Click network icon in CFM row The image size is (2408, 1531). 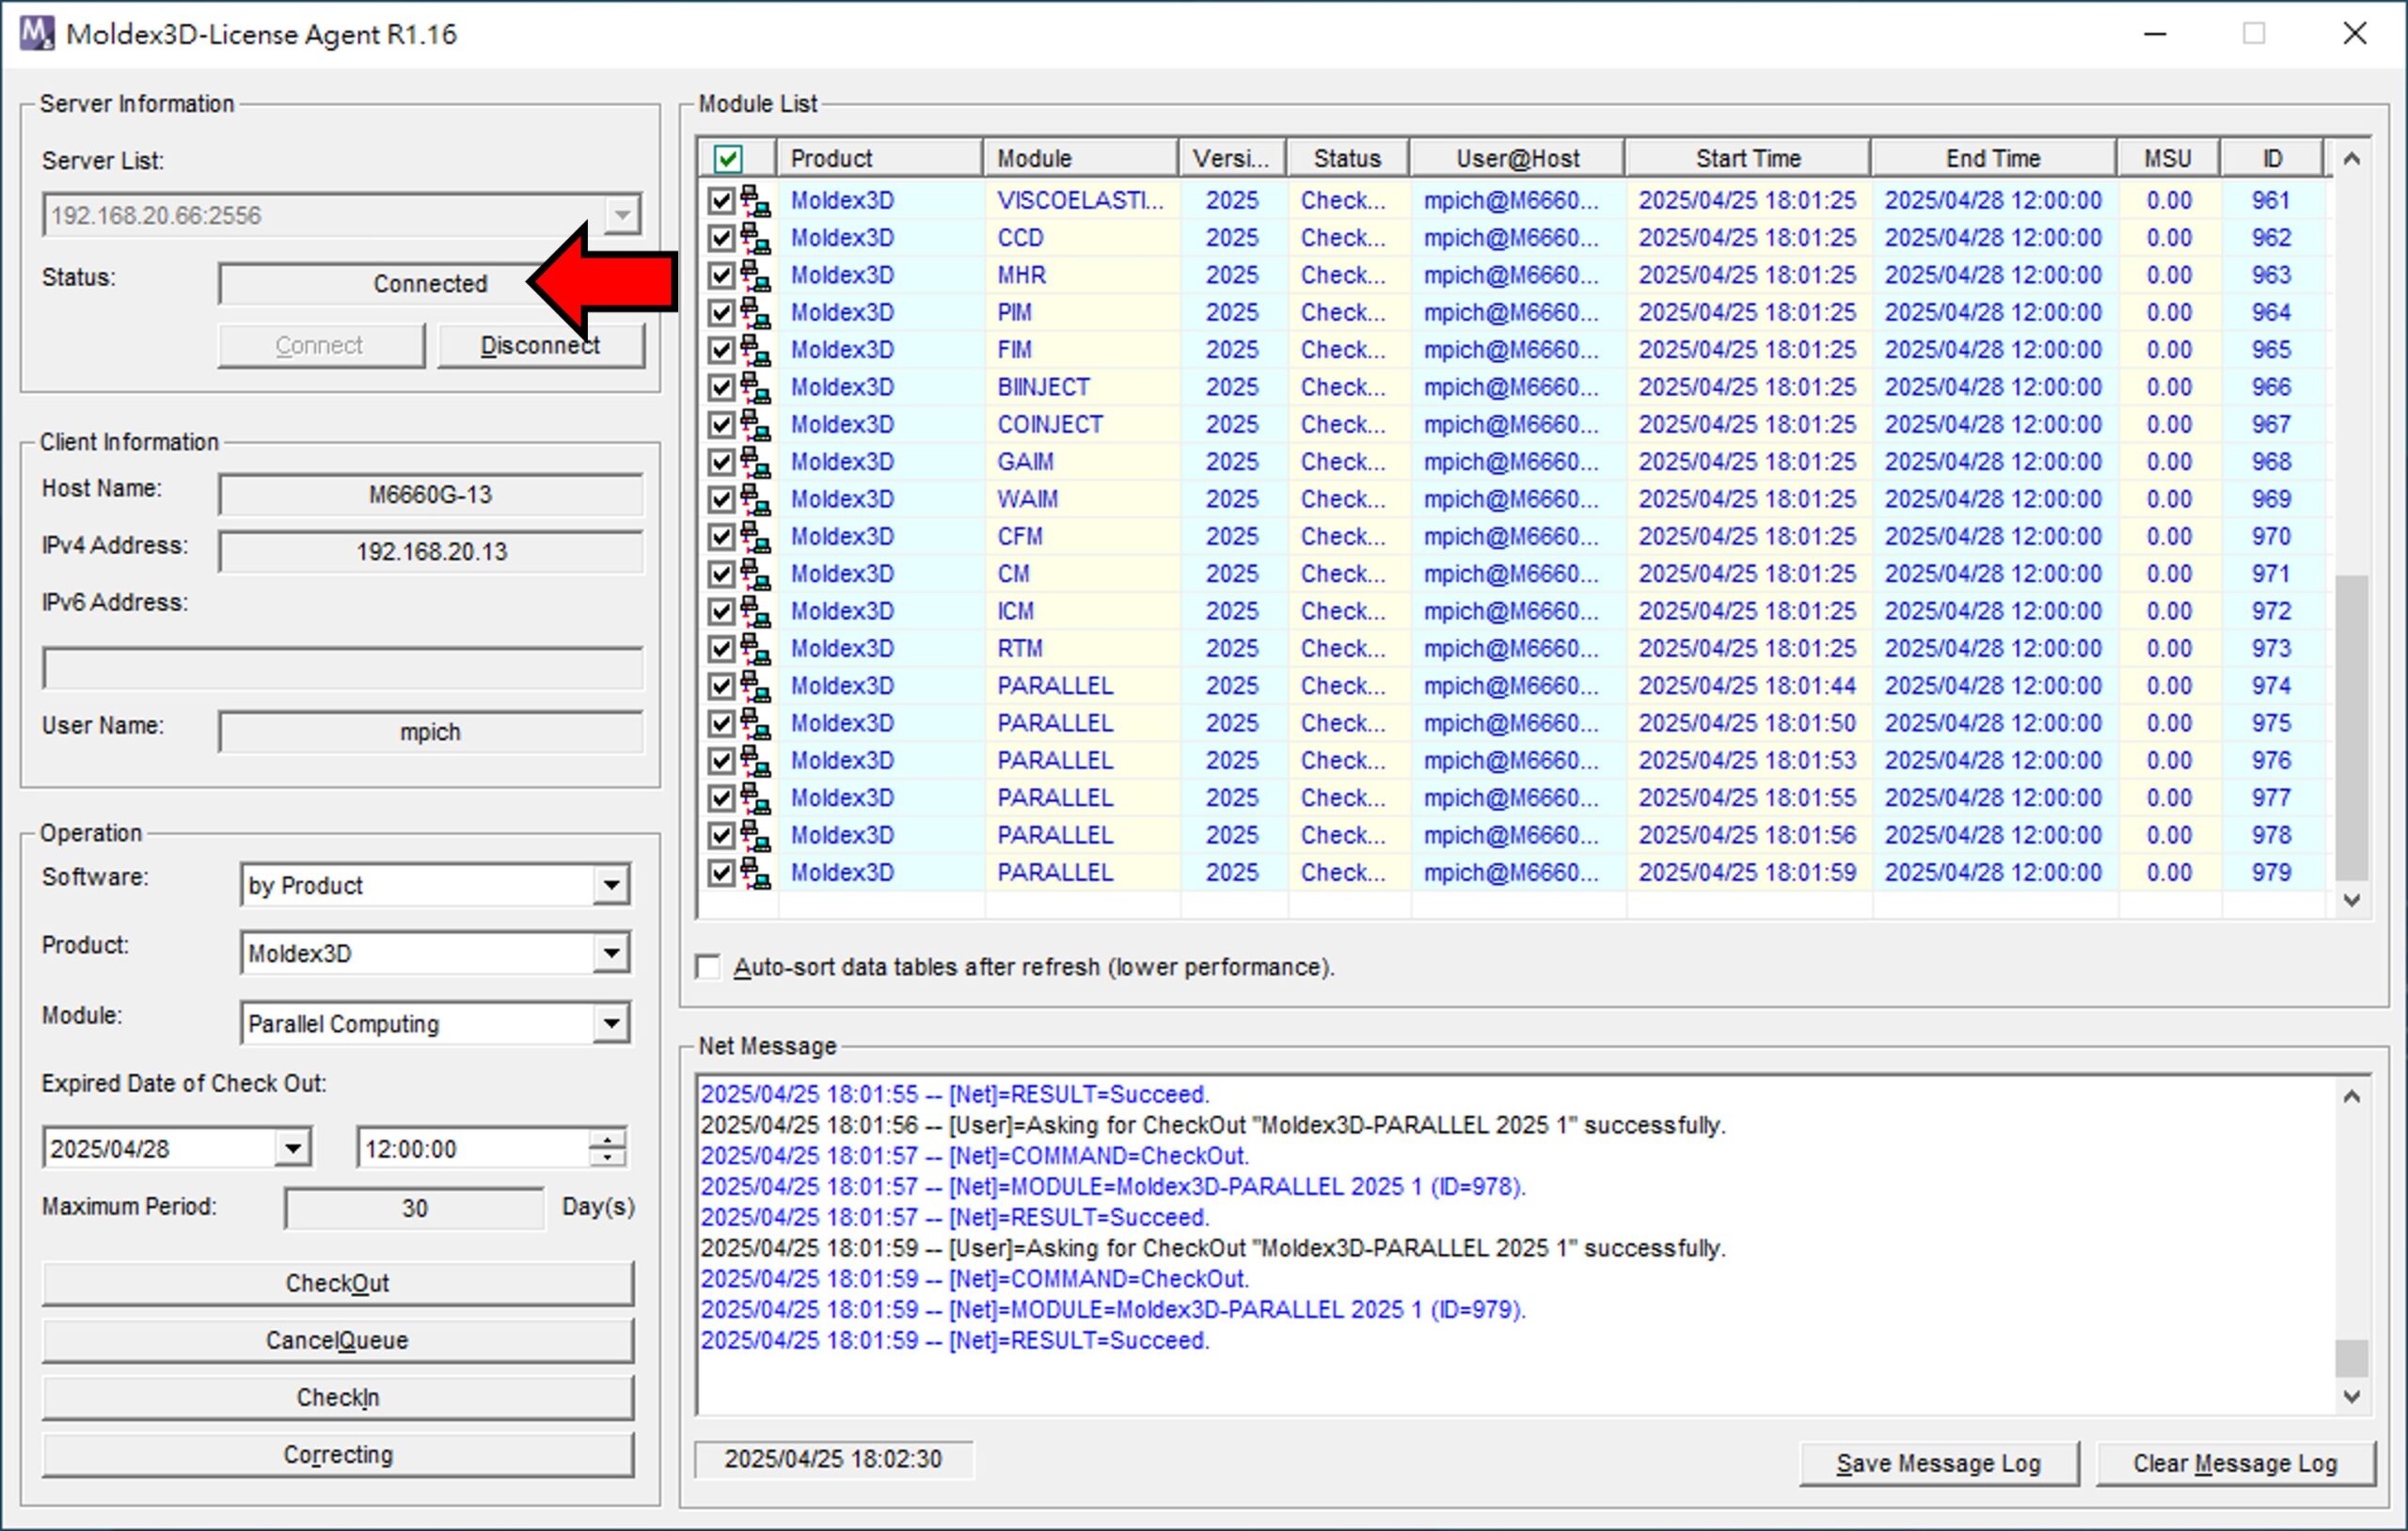pyautogui.click(x=756, y=537)
